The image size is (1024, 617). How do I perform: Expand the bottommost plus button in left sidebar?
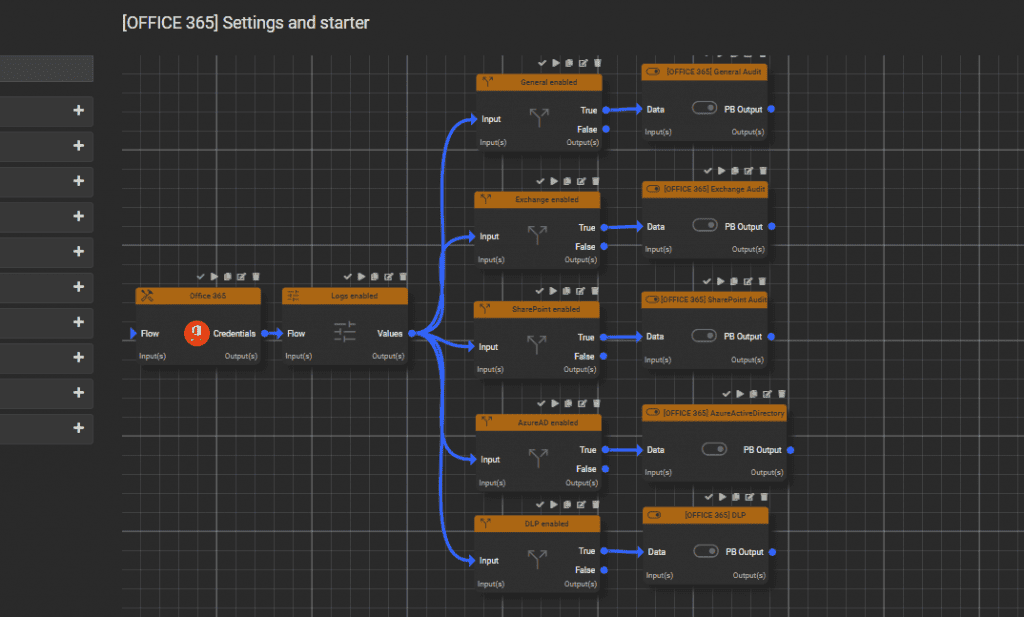(x=78, y=428)
